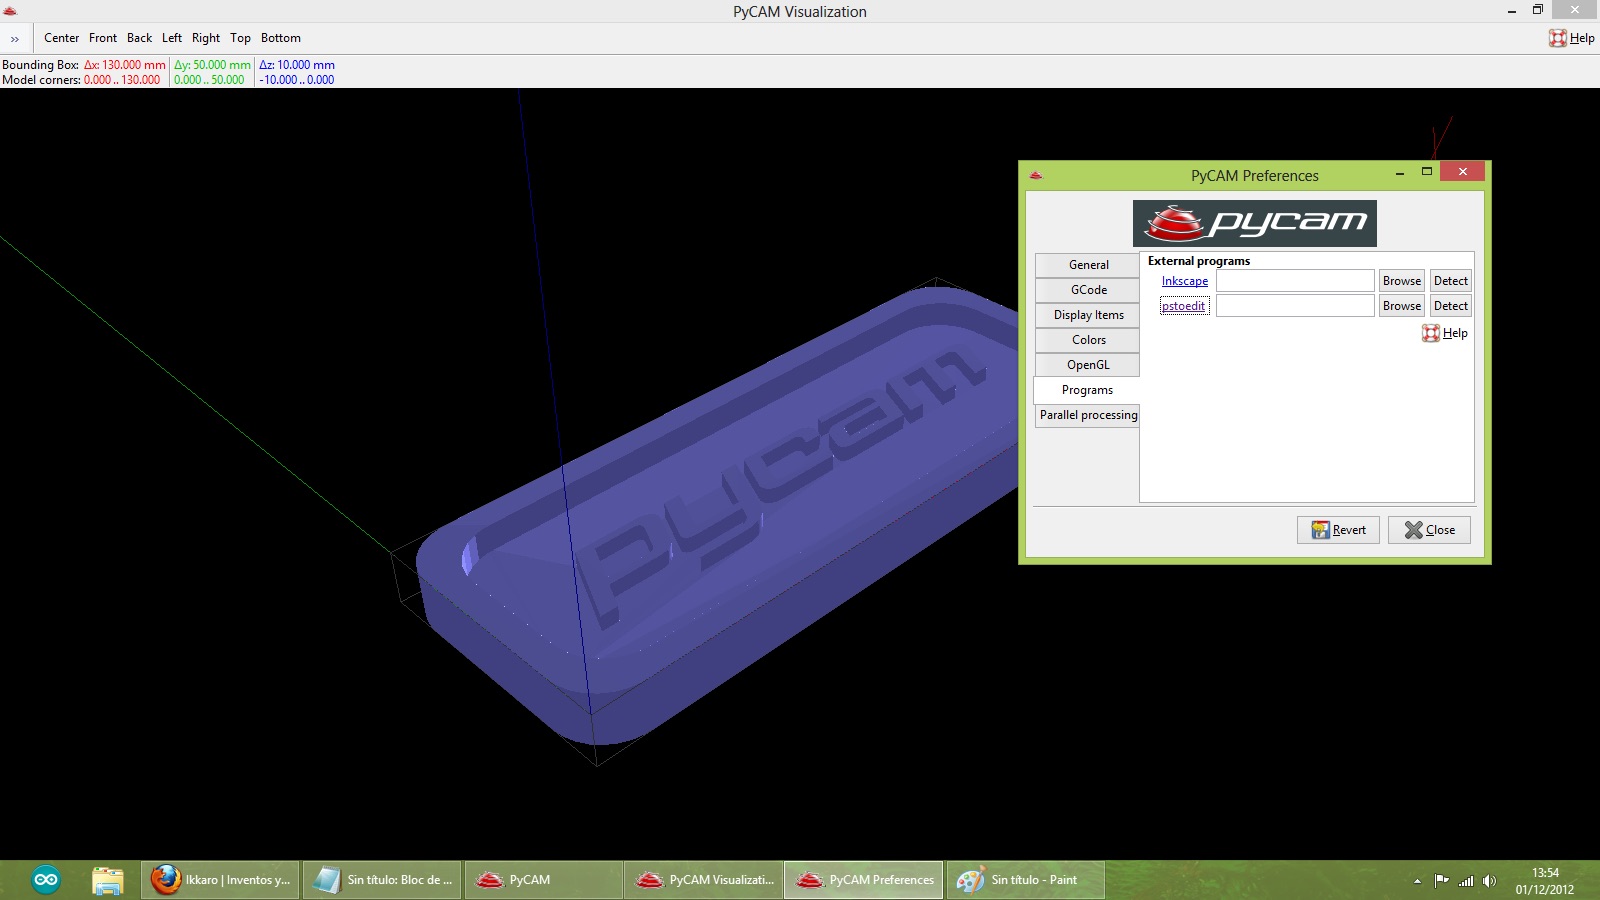Browse for the Inkscape executable
This screenshot has height=900, width=1600.
(x=1402, y=281)
